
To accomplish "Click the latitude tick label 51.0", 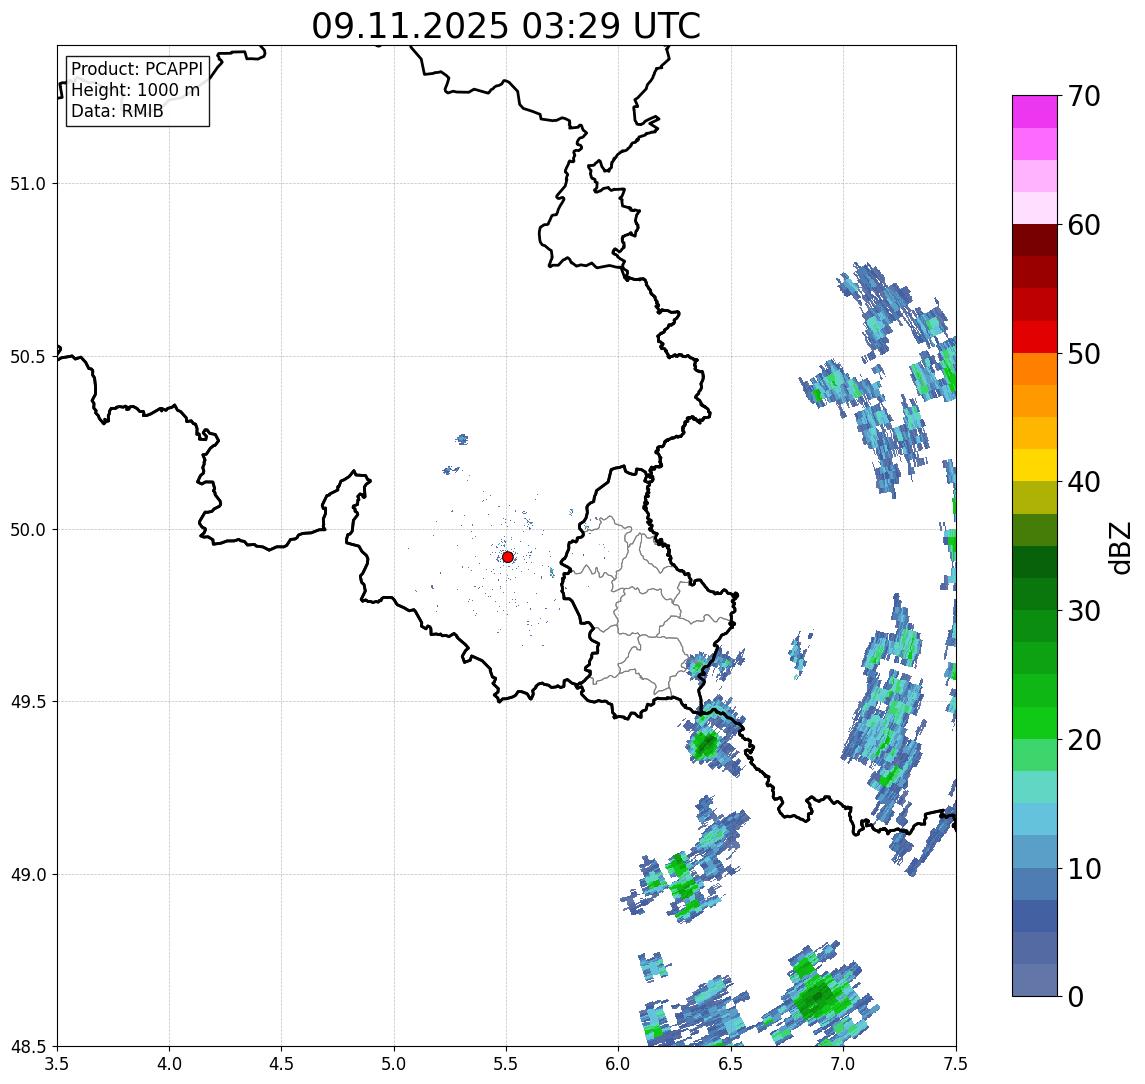I will coord(28,183).
